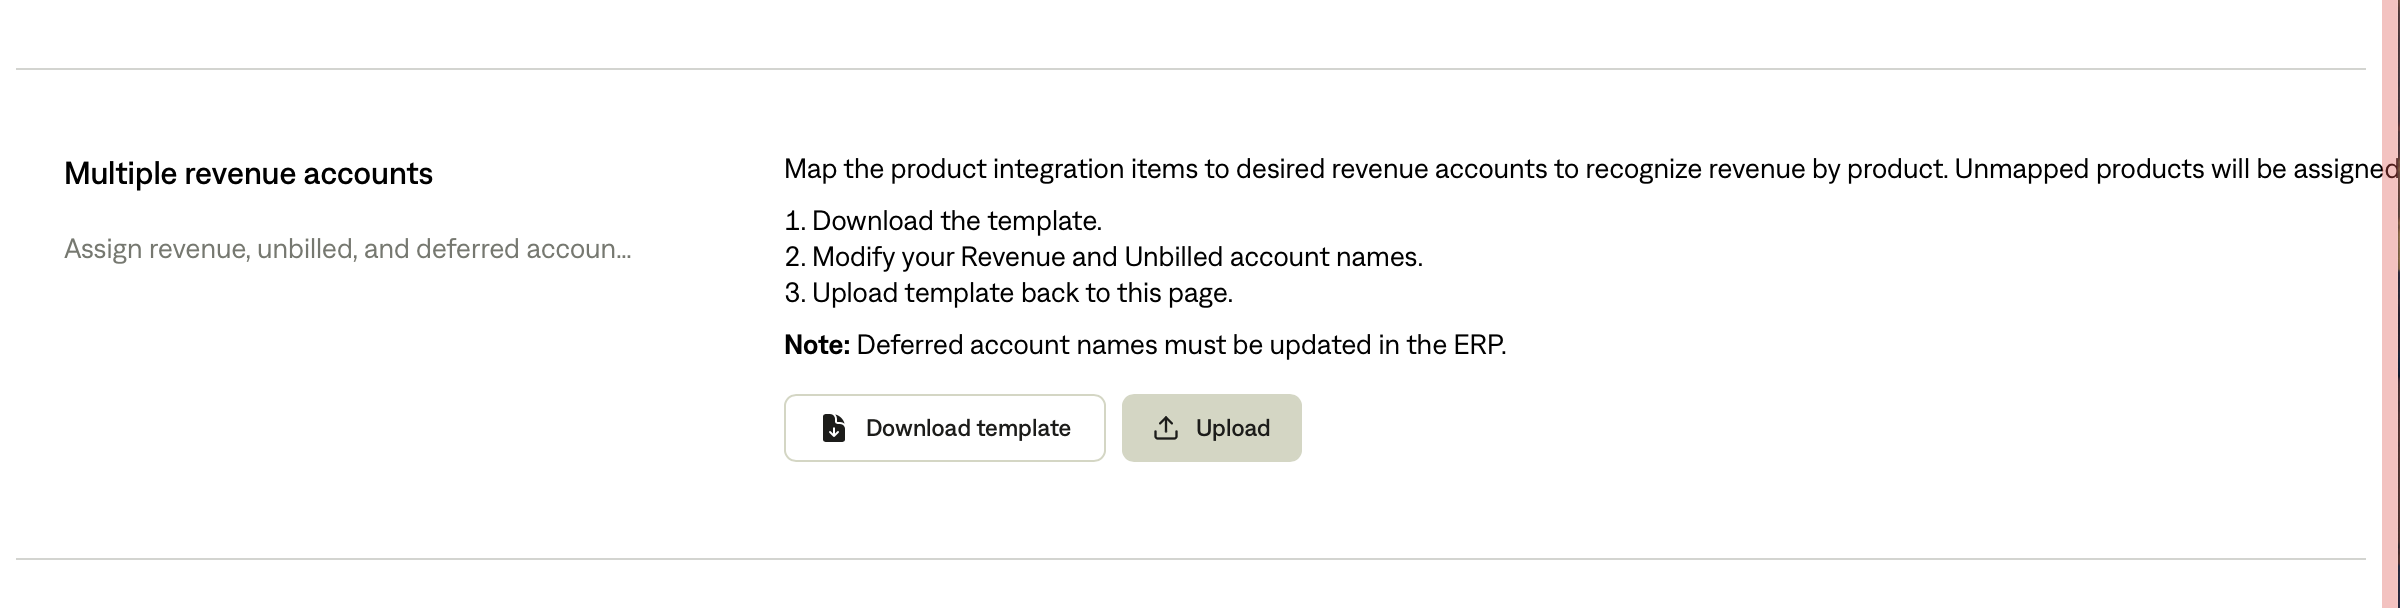This screenshot has height=608, width=2400.
Task: Click the 'Modify your Revenue and Unbilled' step
Action: point(1116,257)
